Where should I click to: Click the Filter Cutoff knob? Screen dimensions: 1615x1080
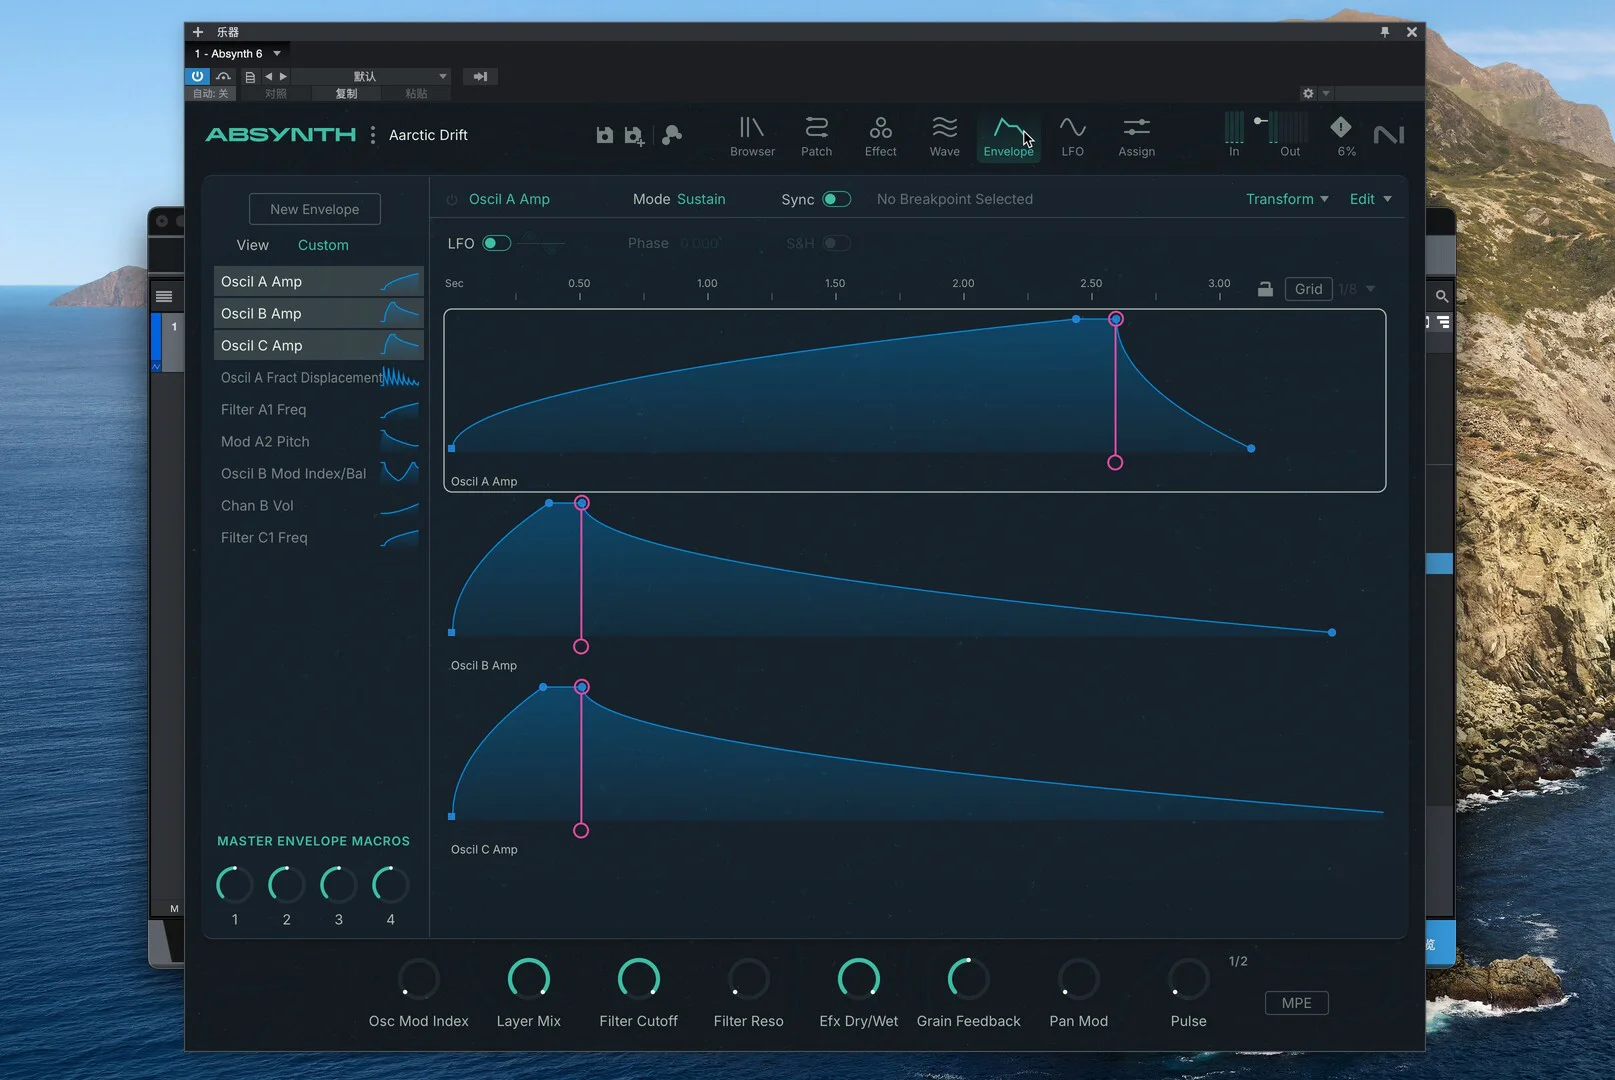638,979
